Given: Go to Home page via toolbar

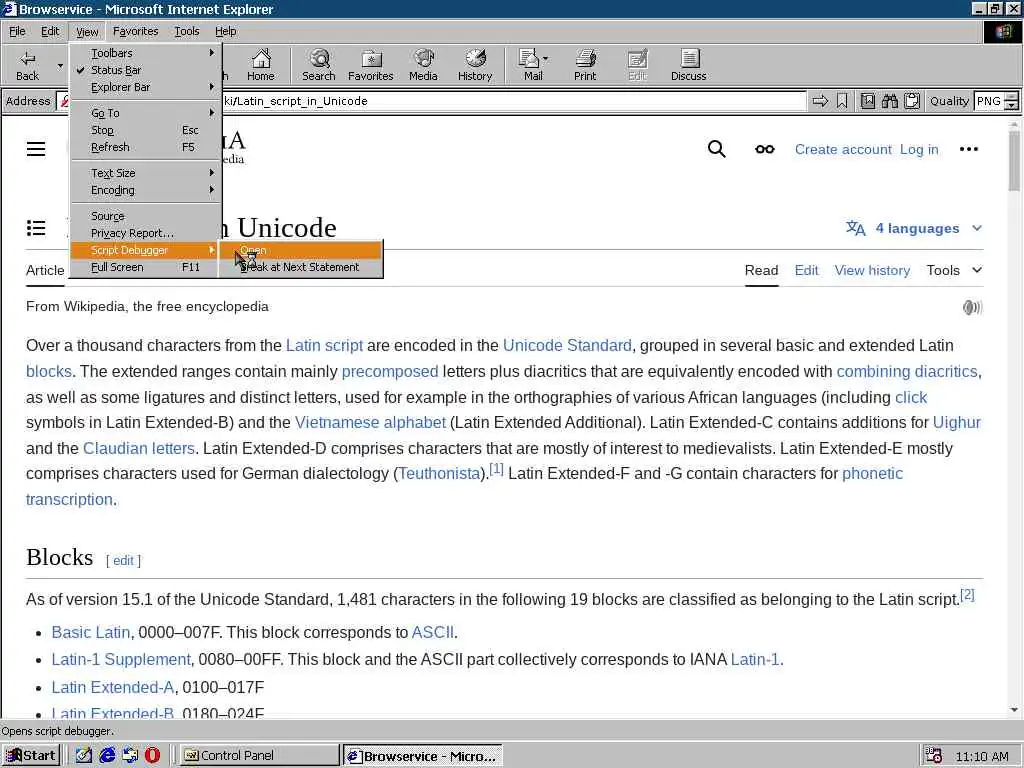Looking at the screenshot, I should pyautogui.click(x=261, y=65).
